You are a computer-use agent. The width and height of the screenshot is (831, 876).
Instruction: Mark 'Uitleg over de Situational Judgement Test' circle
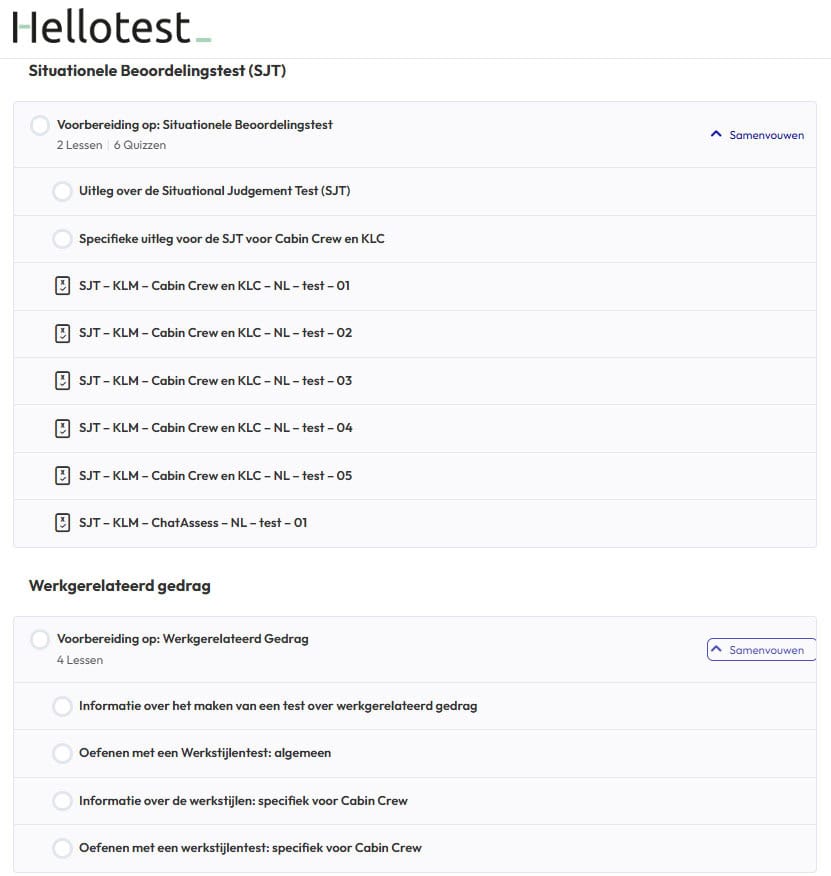(62, 191)
